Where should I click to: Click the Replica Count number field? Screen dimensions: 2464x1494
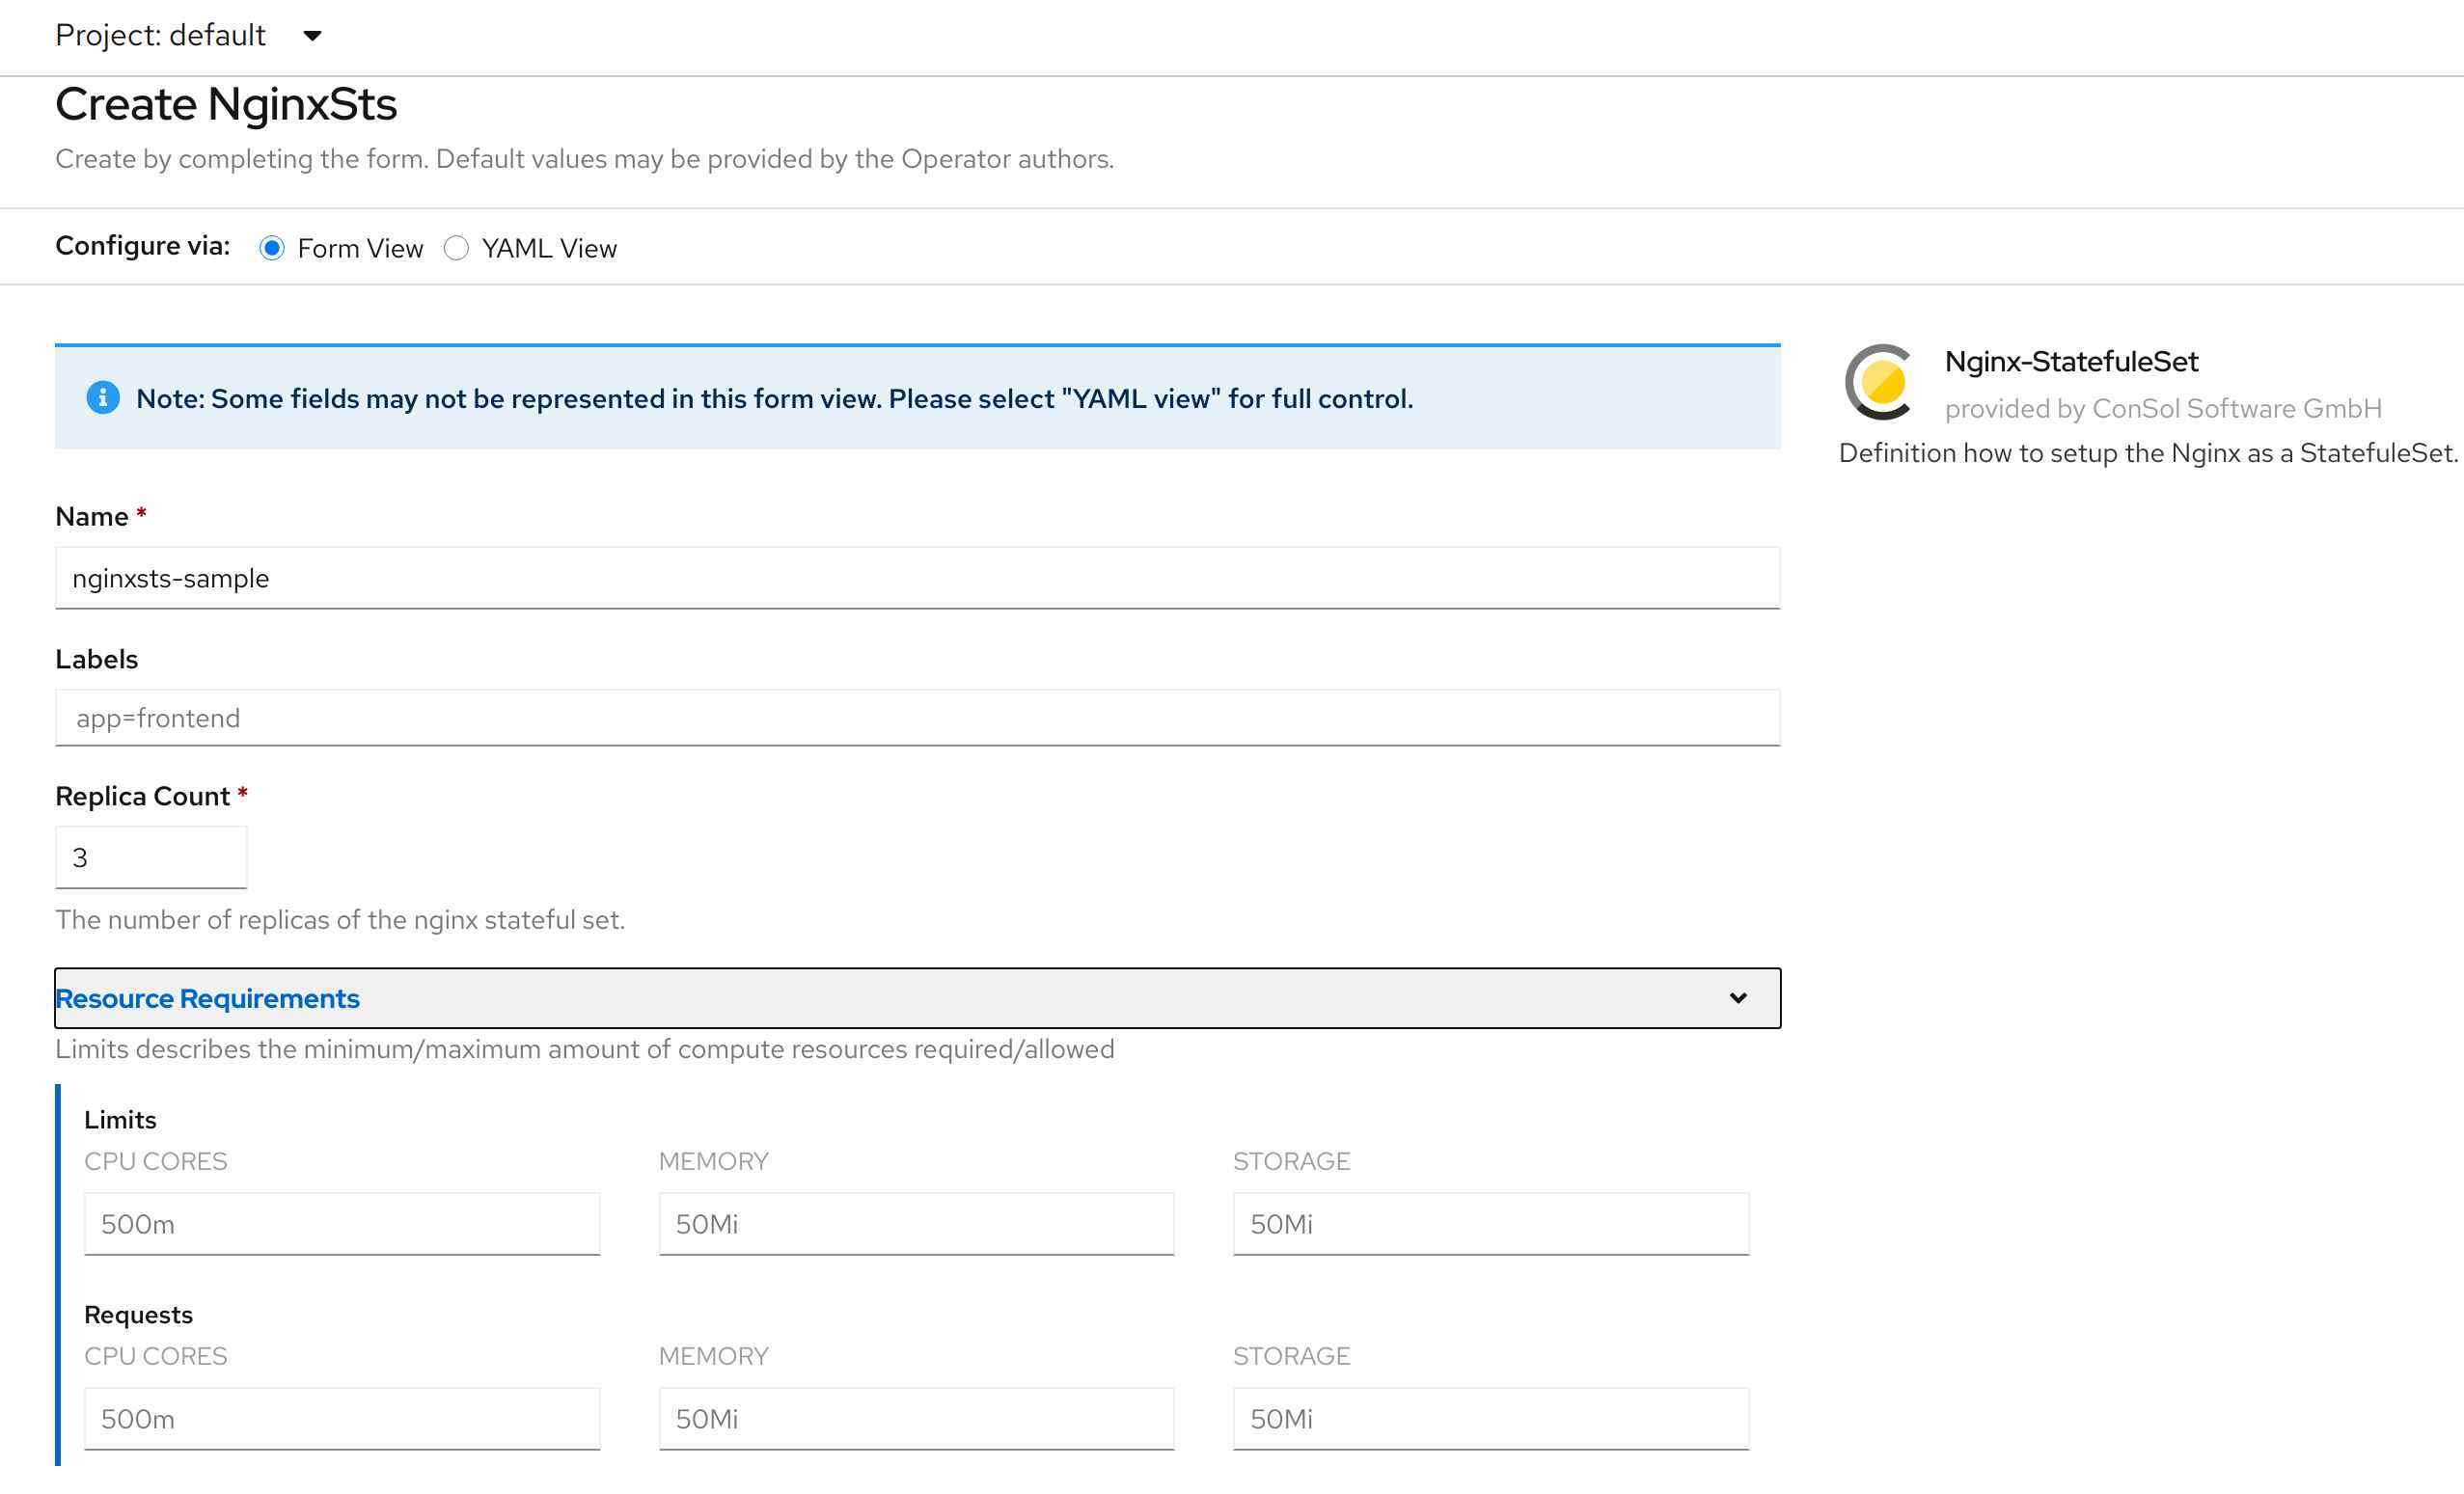tap(150, 857)
